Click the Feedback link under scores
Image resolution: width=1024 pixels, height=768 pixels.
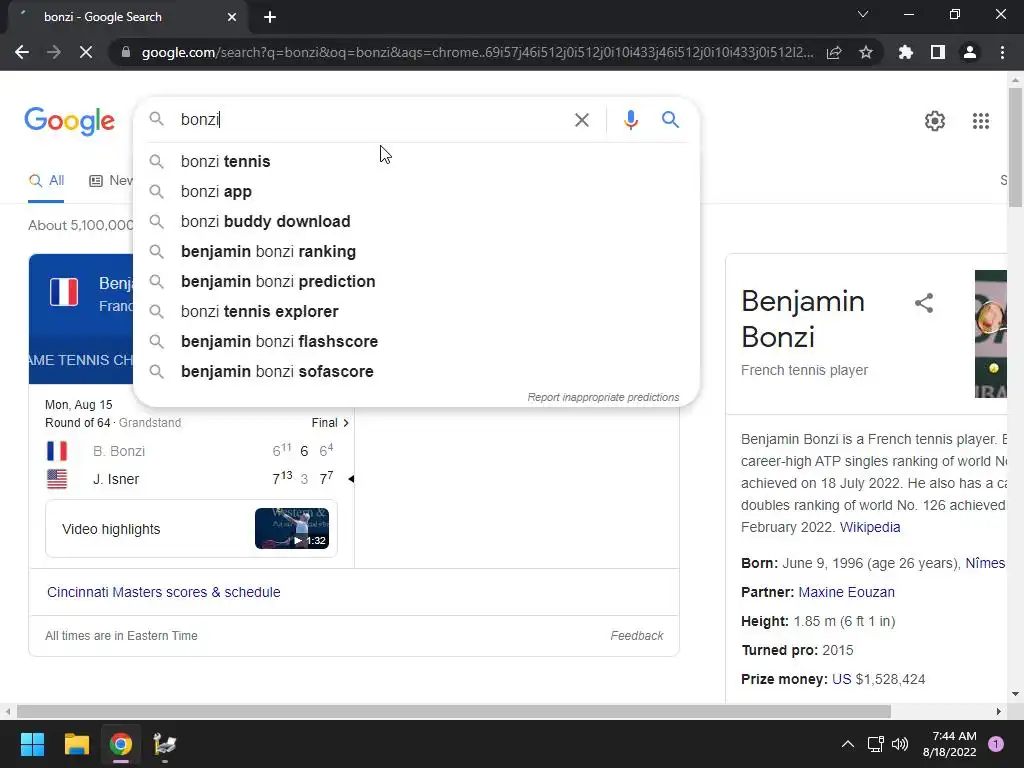click(x=637, y=635)
